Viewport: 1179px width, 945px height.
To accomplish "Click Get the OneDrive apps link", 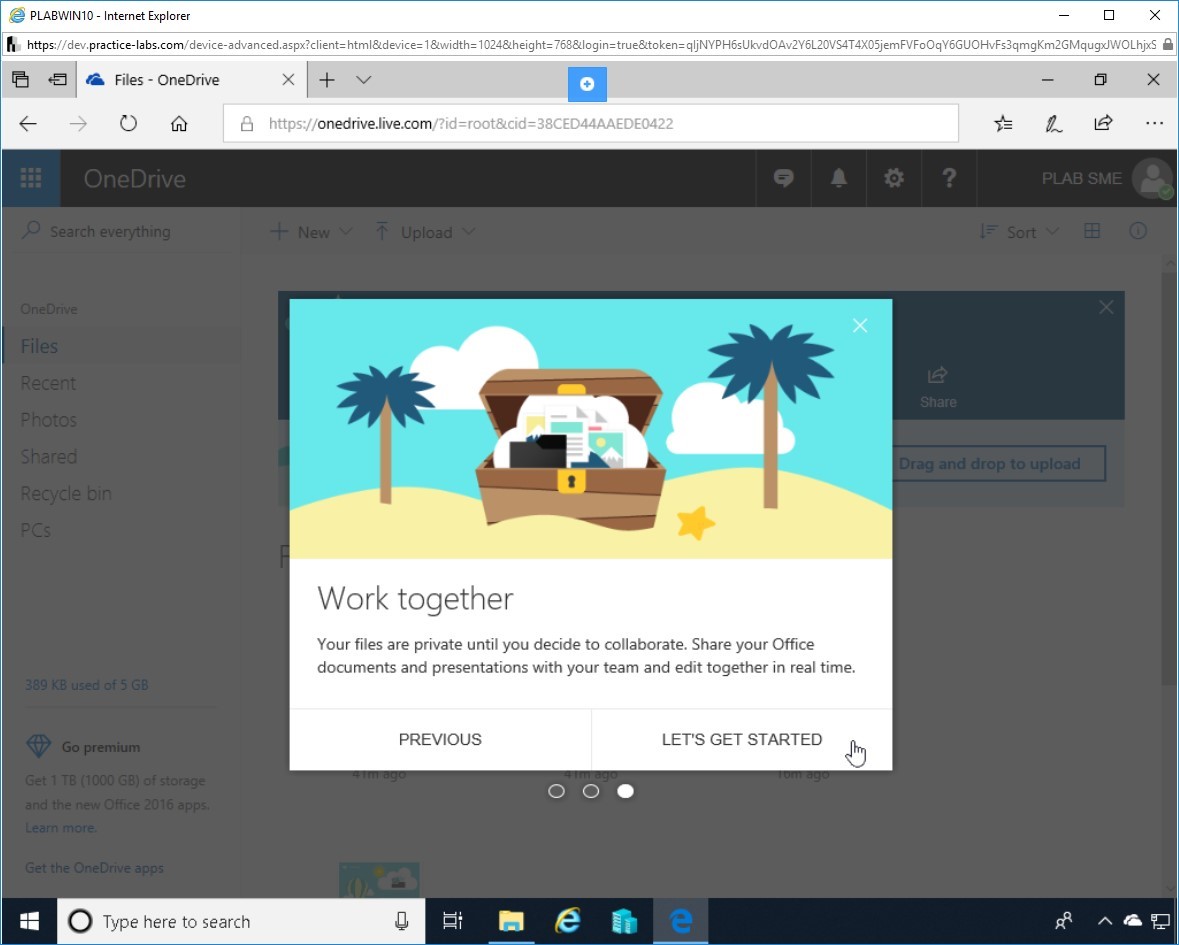I will tap(94, 868).
